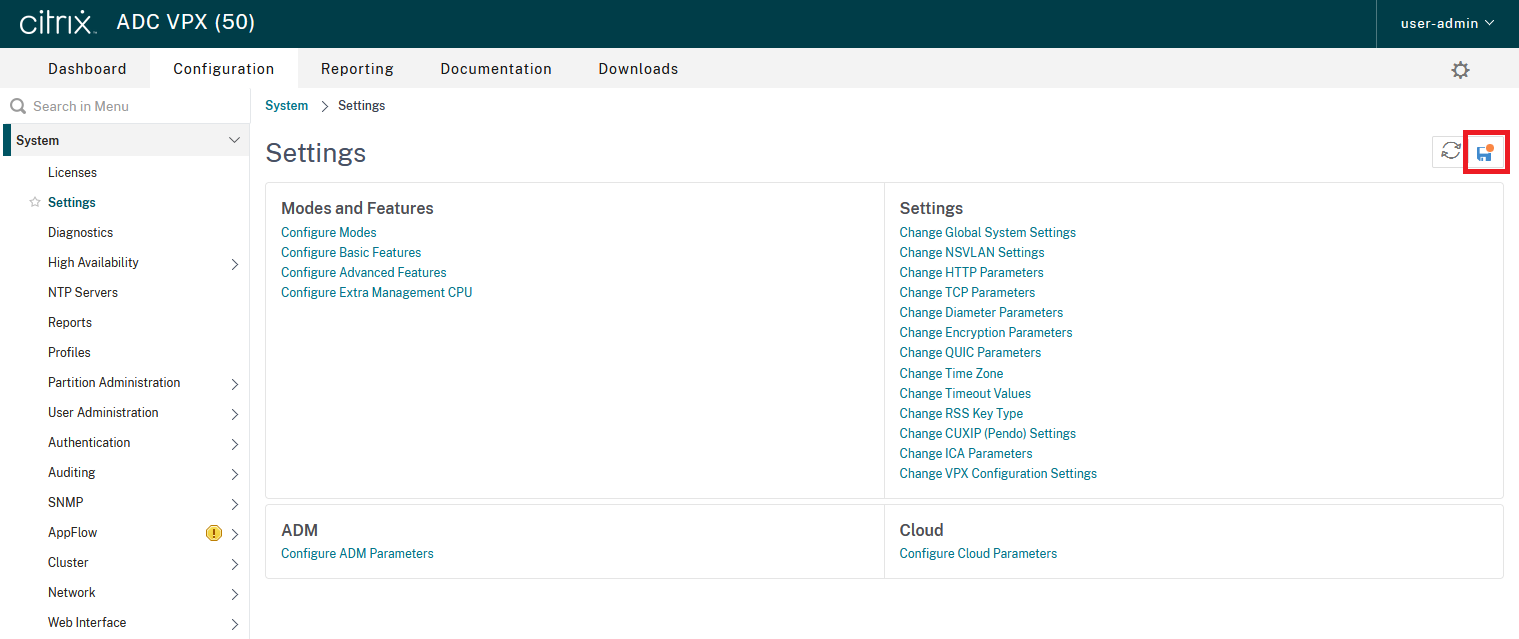
Task: Click Change Time Zone link
Action: [951, 373]
